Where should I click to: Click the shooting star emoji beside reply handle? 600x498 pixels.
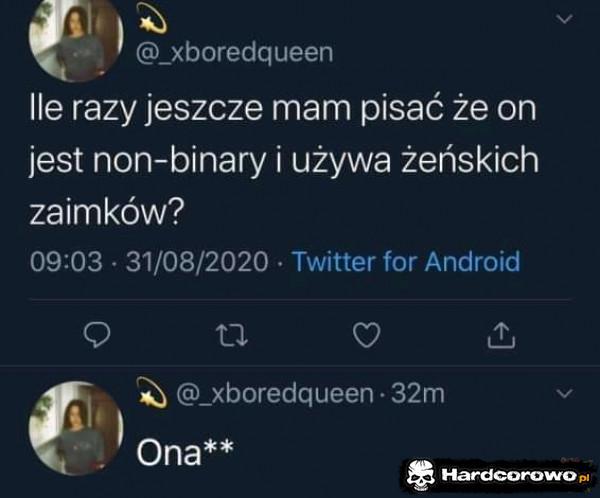click(x=152, y=392)
